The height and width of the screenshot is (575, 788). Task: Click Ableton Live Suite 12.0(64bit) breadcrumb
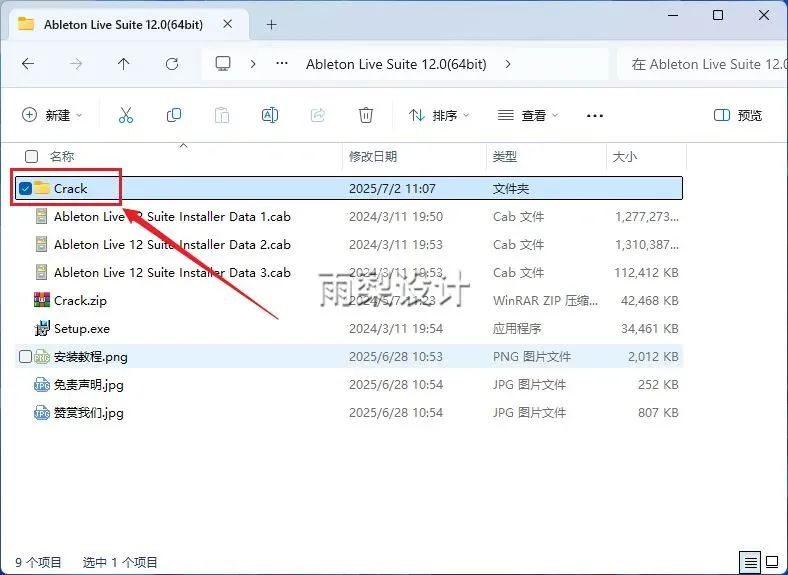point(396,64)
